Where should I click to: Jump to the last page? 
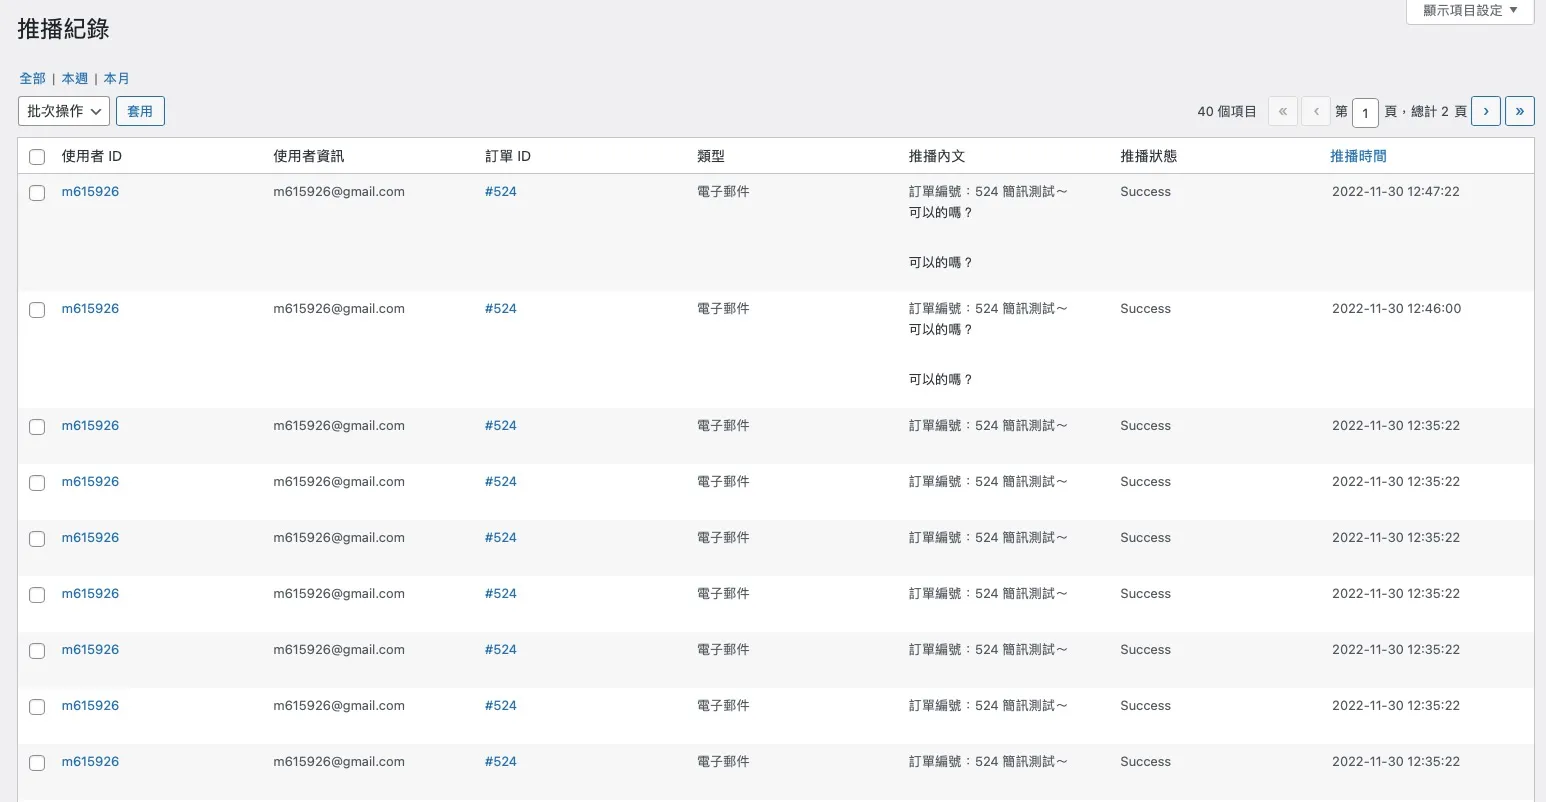click(1520, 111)
